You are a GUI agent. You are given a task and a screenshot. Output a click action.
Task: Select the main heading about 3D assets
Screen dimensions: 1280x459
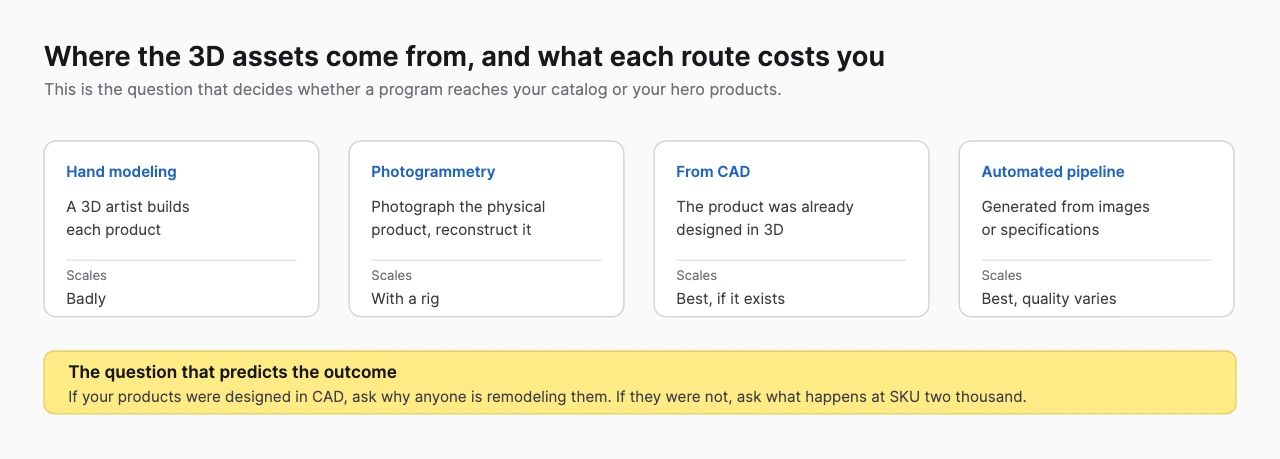pyautogui.click(x=464, y=57)
